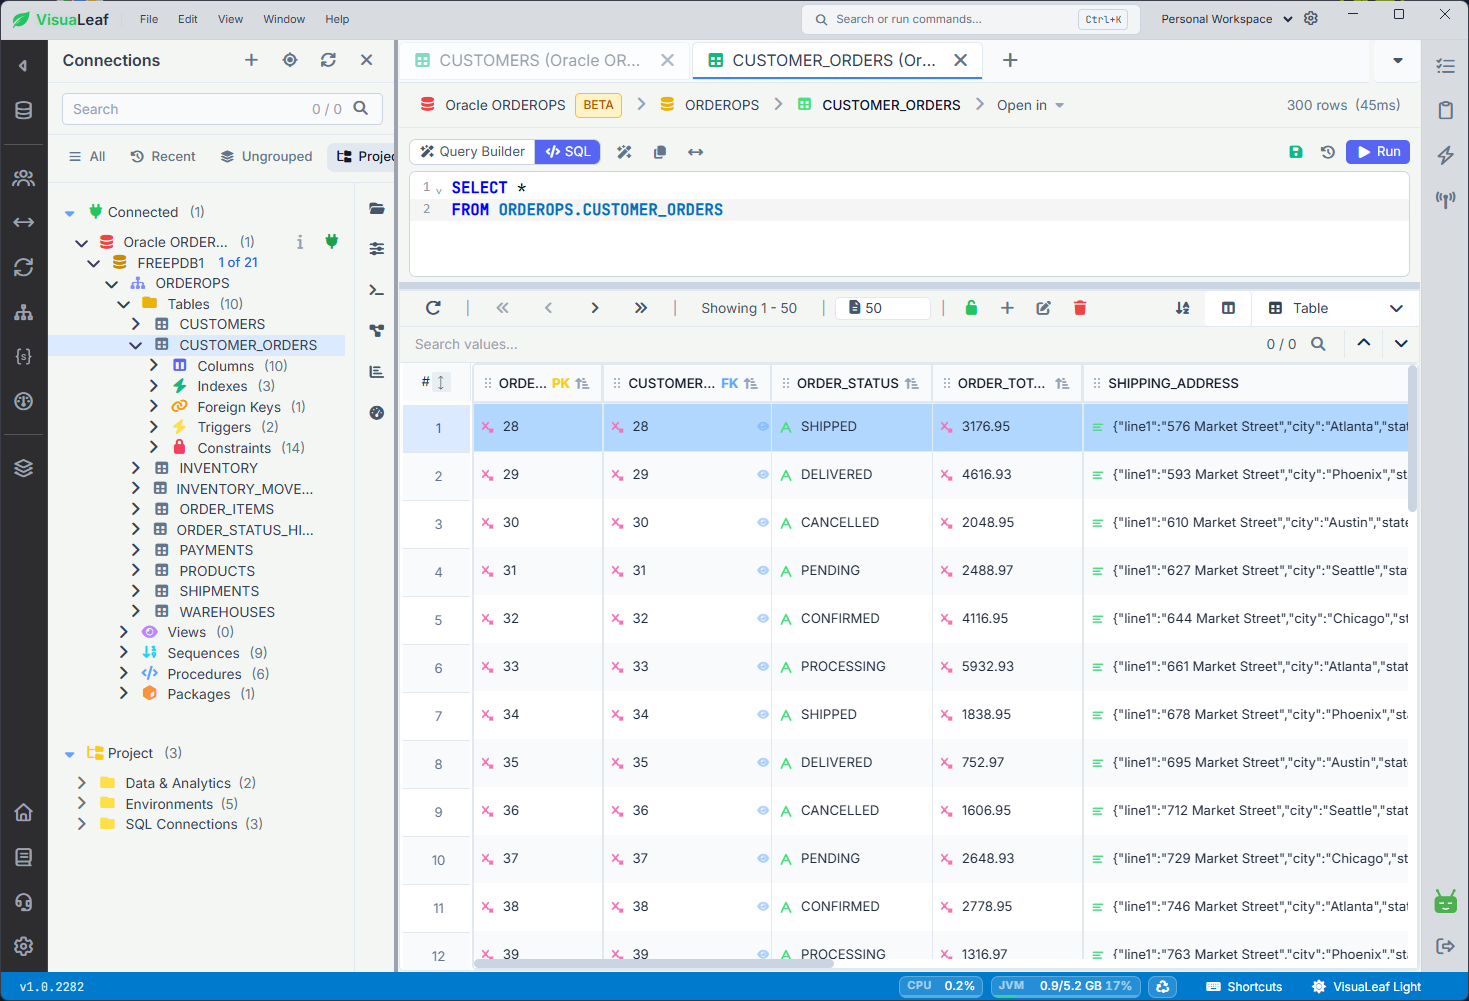This screenshot has width=1469, height=1001.
Task: Select the Recent filter tab
Action: point(163,156)
